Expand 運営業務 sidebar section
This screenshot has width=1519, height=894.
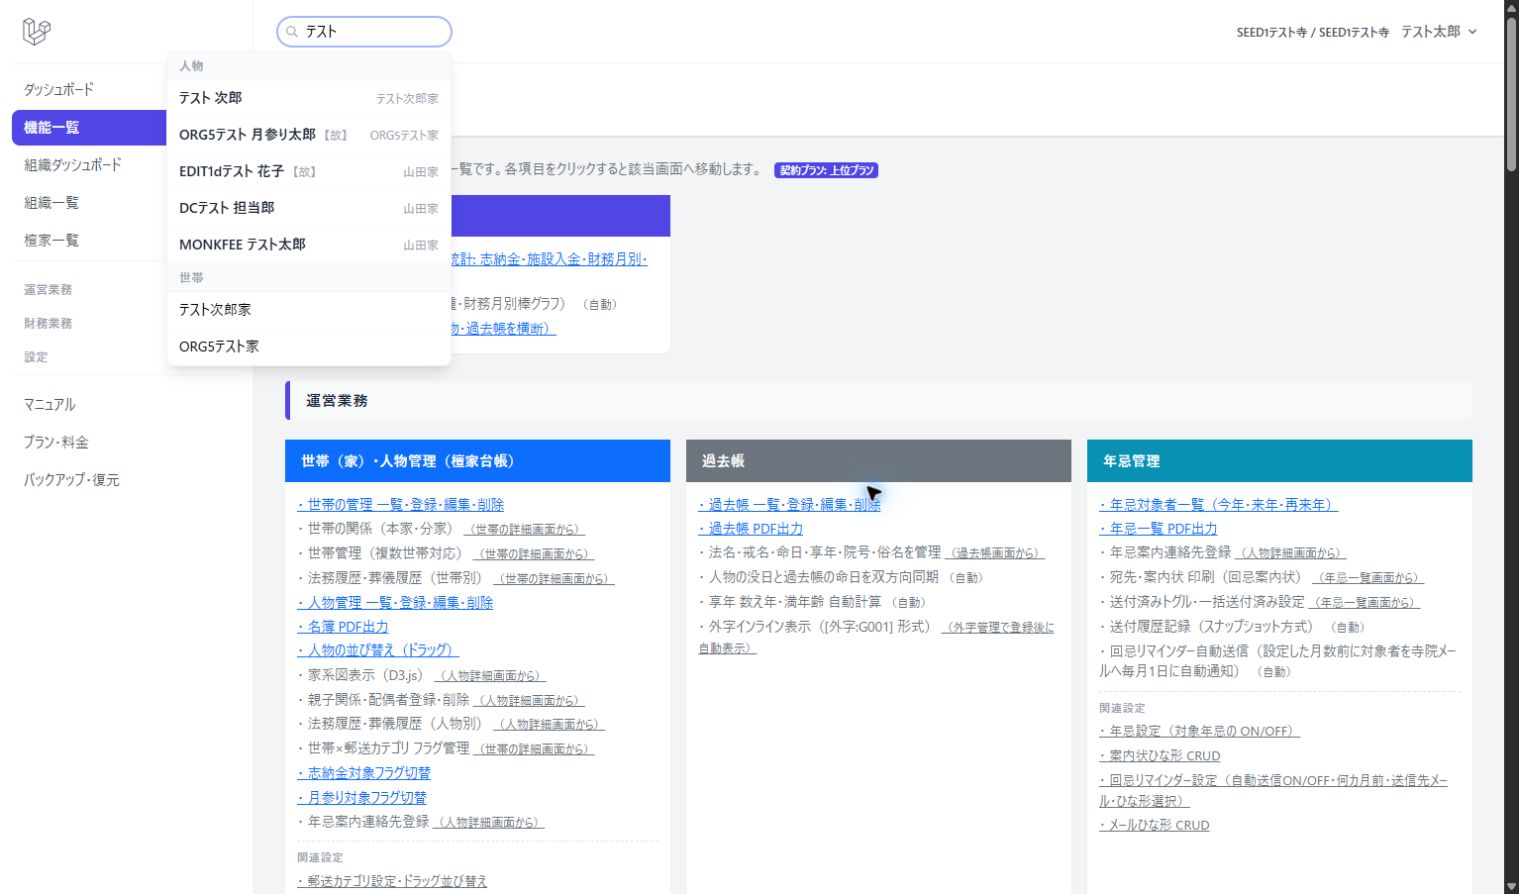(x=48, y=290)
